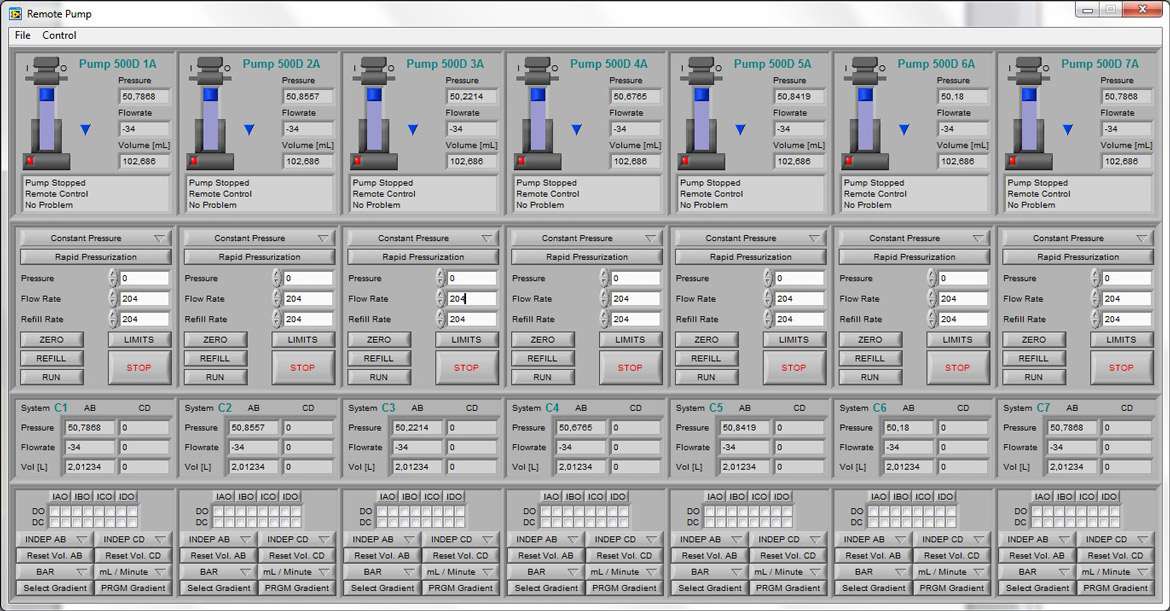
Task: Toggle the first DO checkbox for system C1
Action: [x=55, y=512]
